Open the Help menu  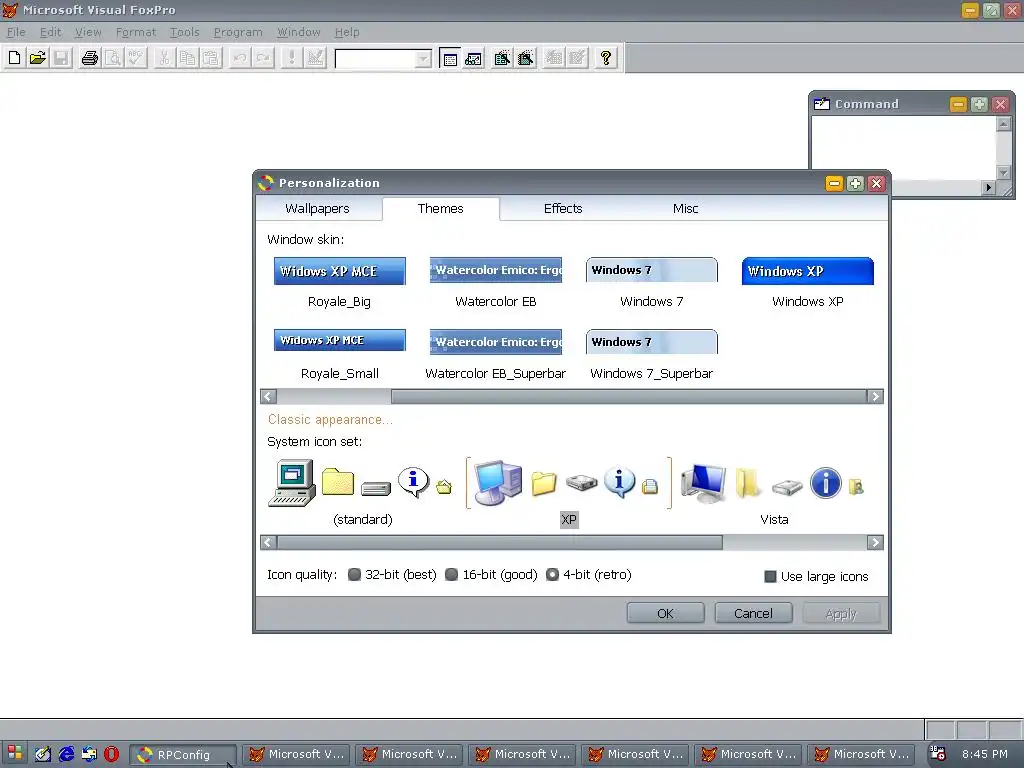pos(347,32)
